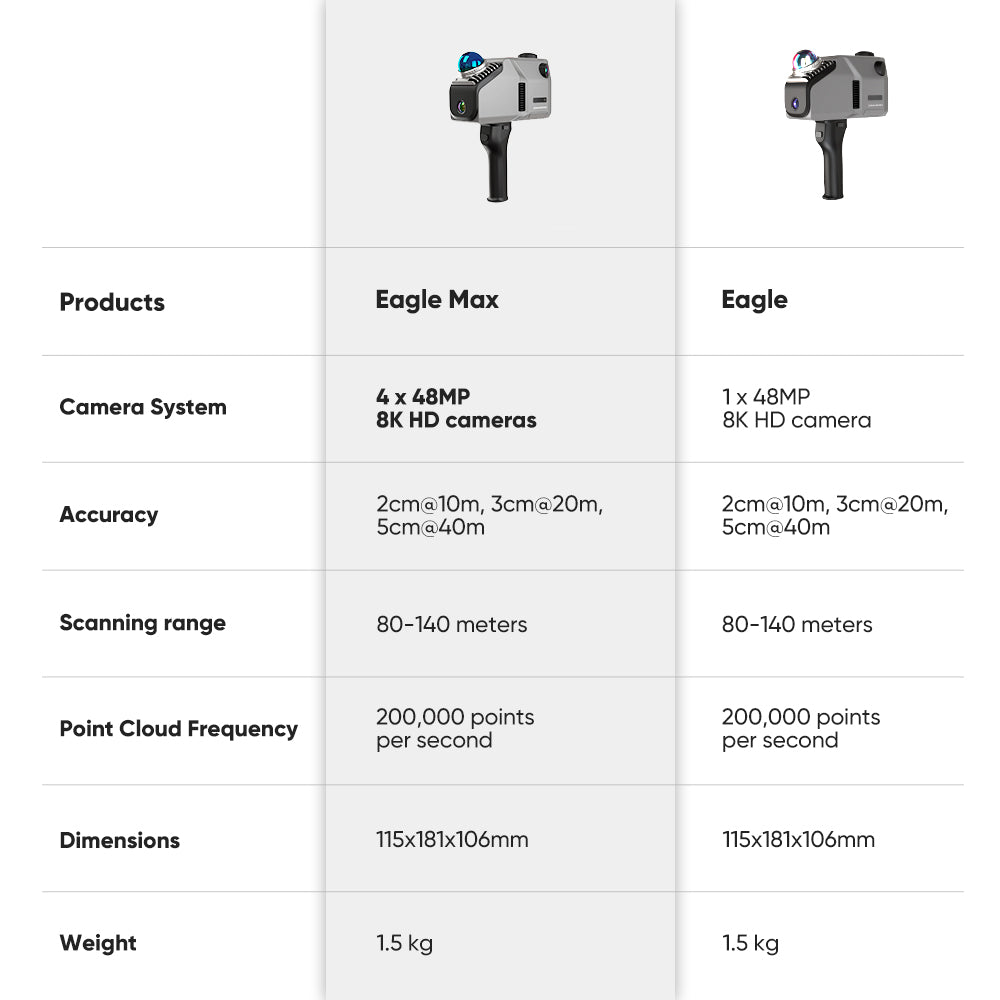Screen dimensions: 1000x1000
Task: Click the Dimensions row label
Action: pos(120,840)
